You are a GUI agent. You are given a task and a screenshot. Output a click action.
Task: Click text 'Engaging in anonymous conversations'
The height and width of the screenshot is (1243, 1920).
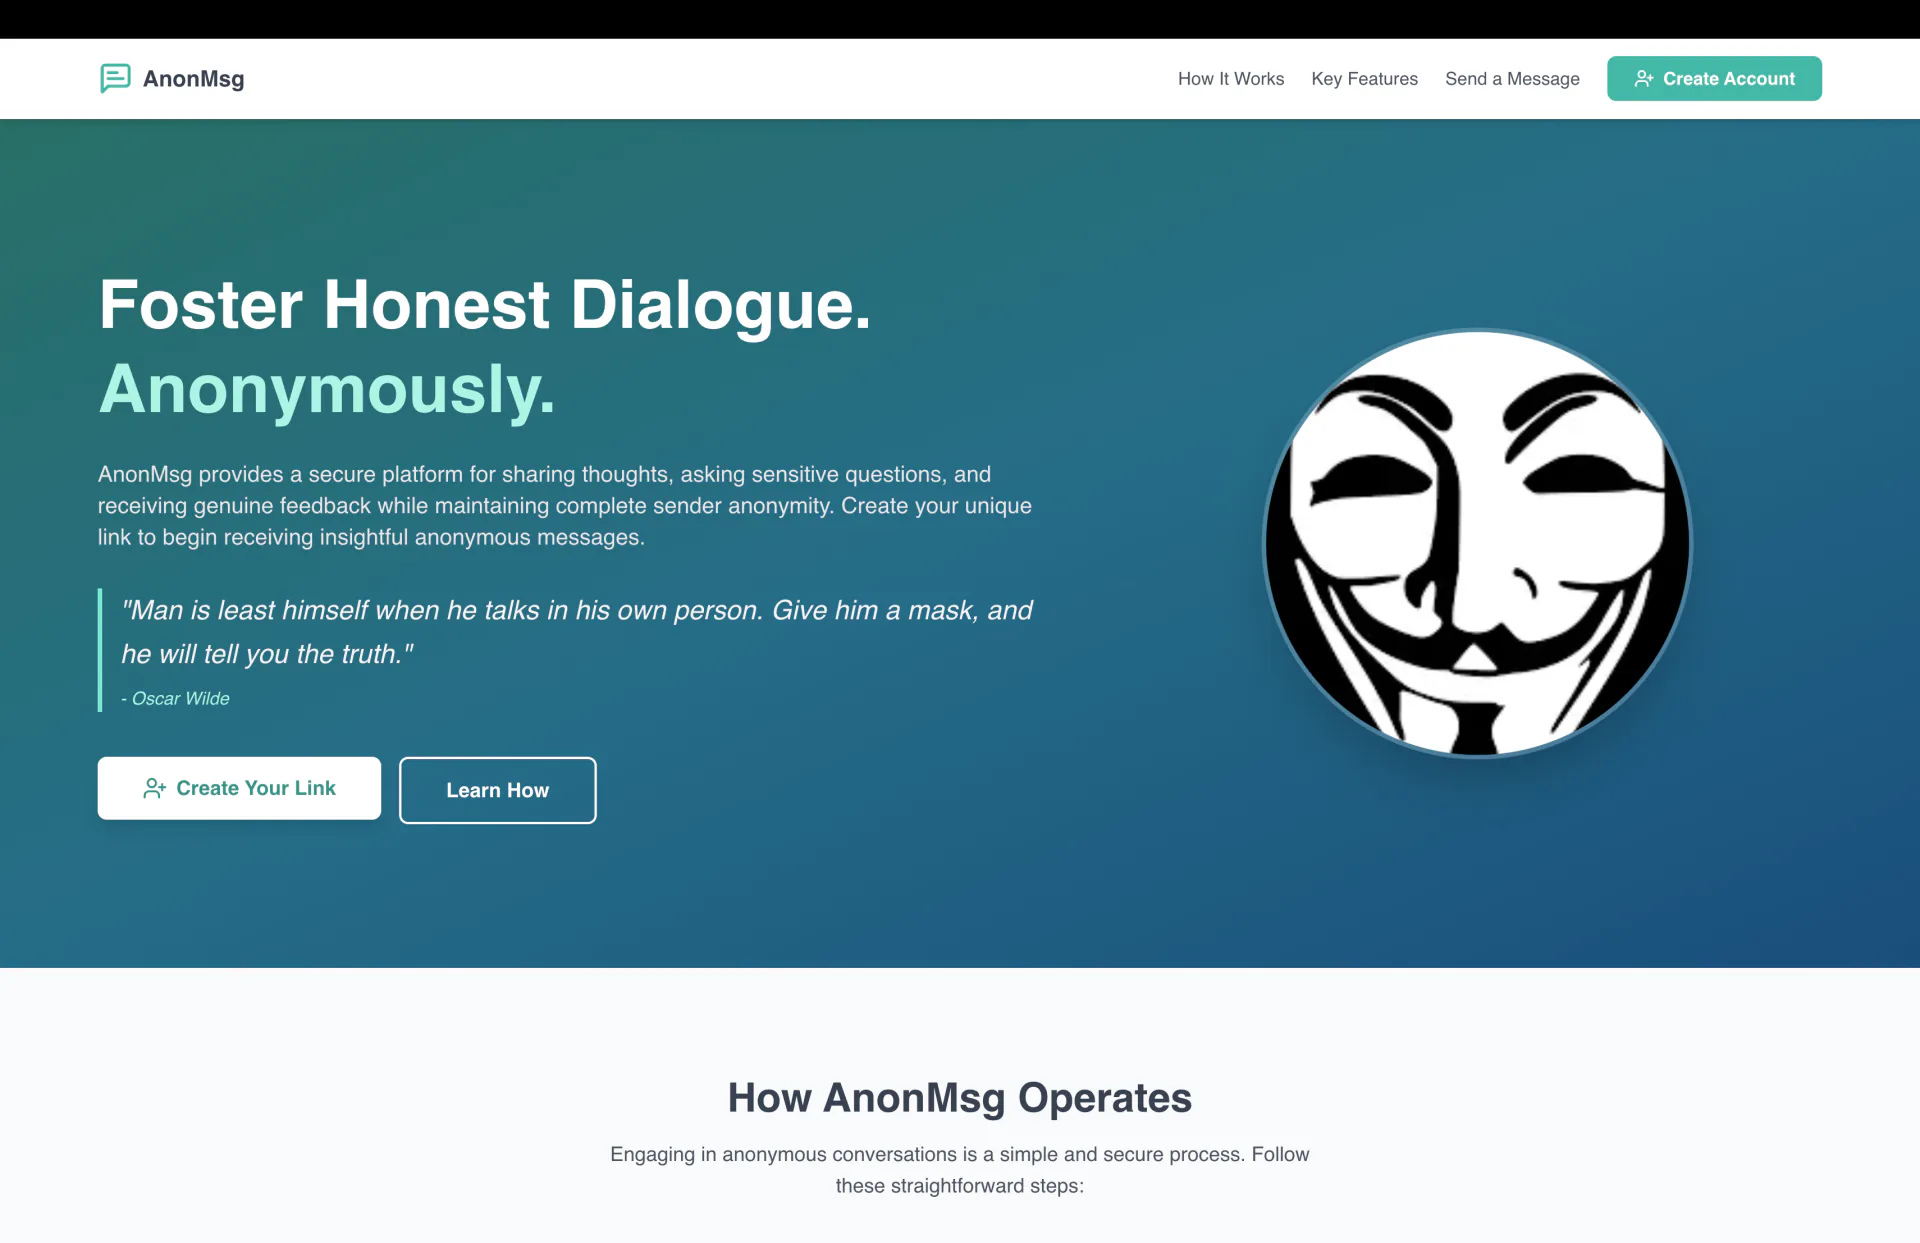point(960,1169)
